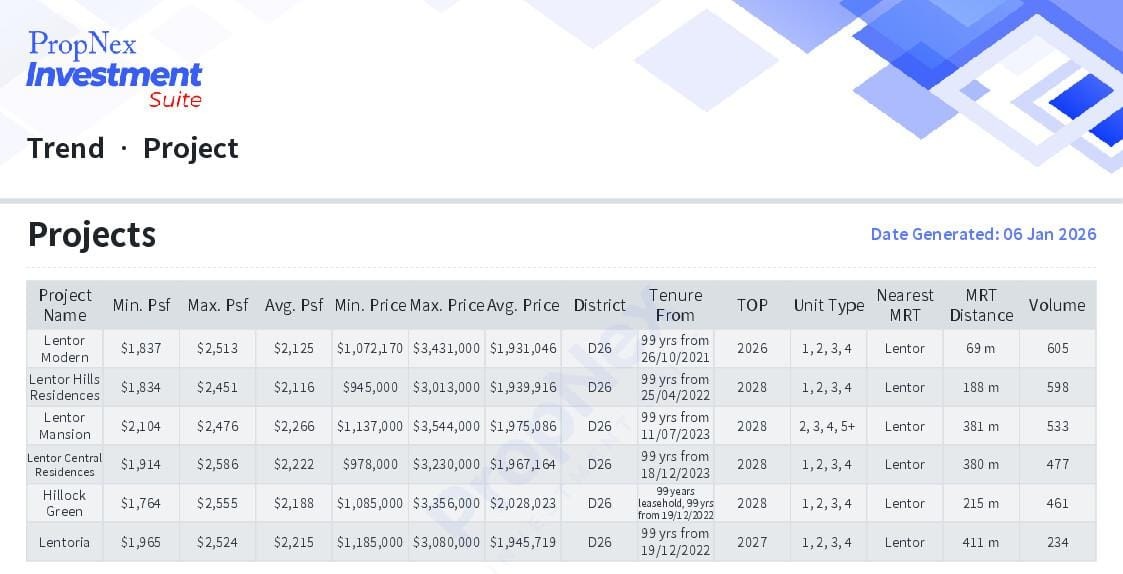Screen dimensions: 1123x574
Task: Click the 411 m MRT distance cell
Action: 981,542
